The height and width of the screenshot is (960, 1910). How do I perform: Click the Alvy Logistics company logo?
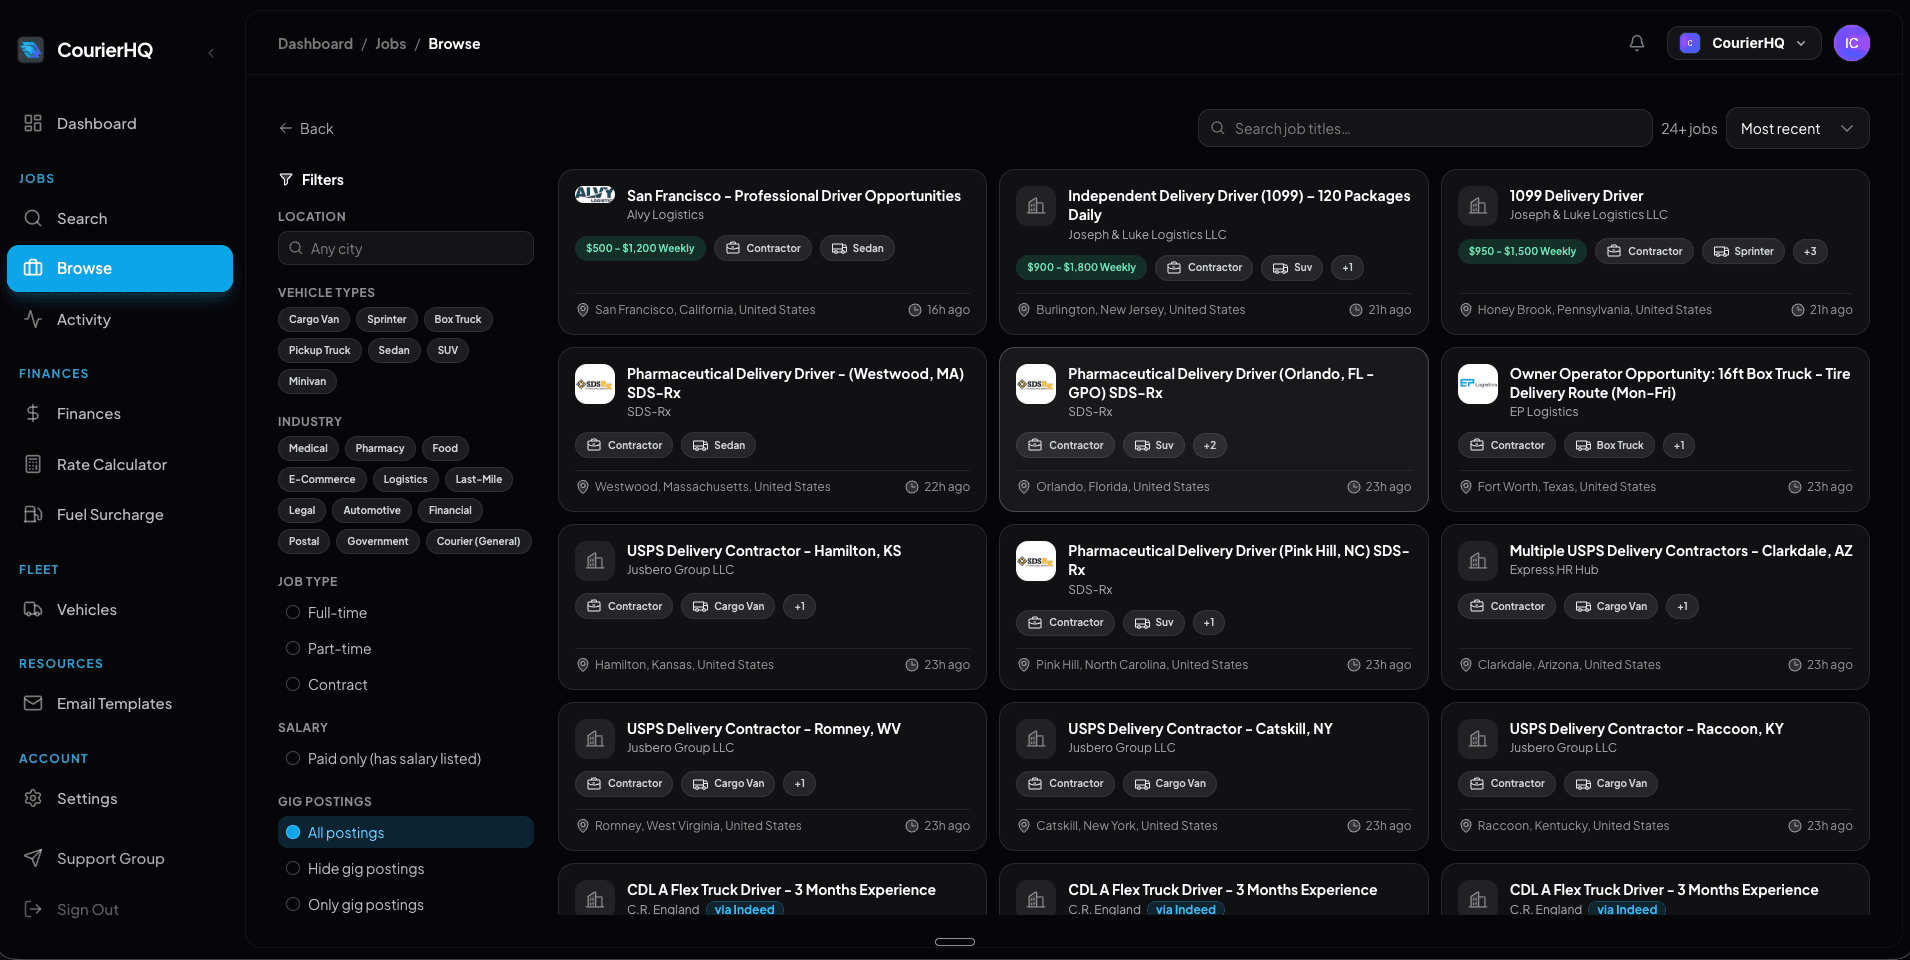click(x=595, y=194)
